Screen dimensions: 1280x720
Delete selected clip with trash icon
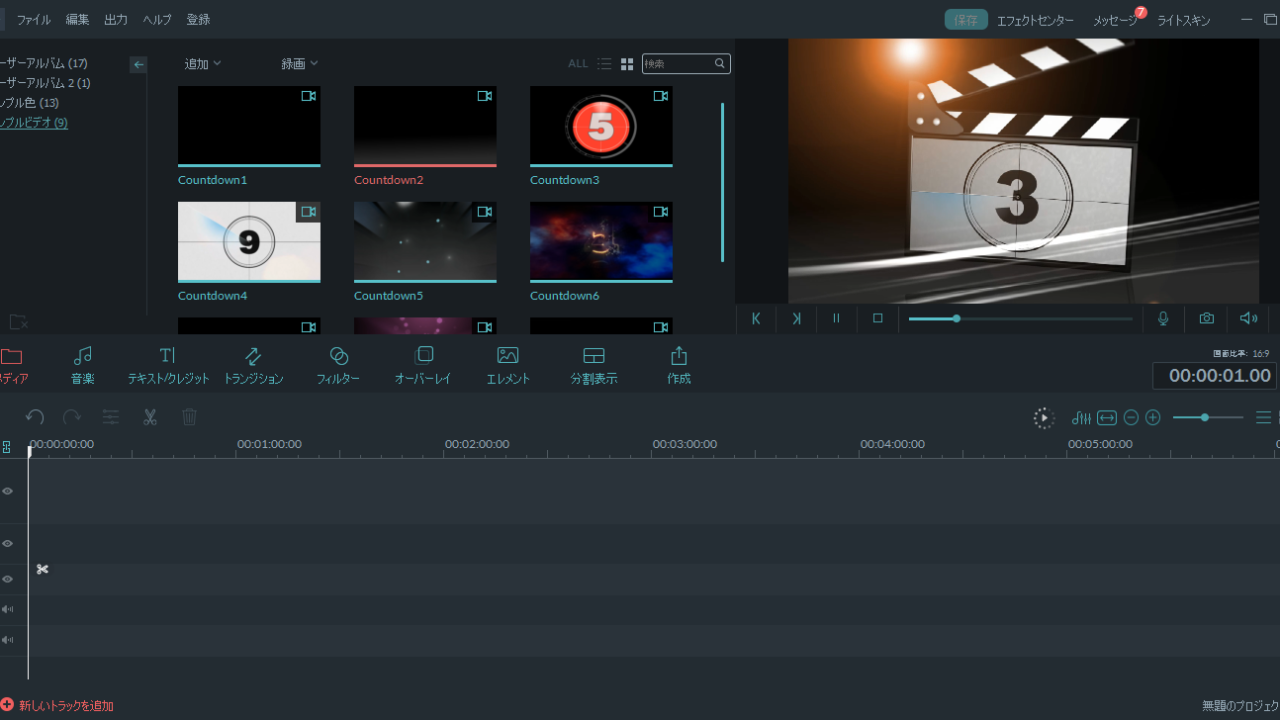[189, 417]
